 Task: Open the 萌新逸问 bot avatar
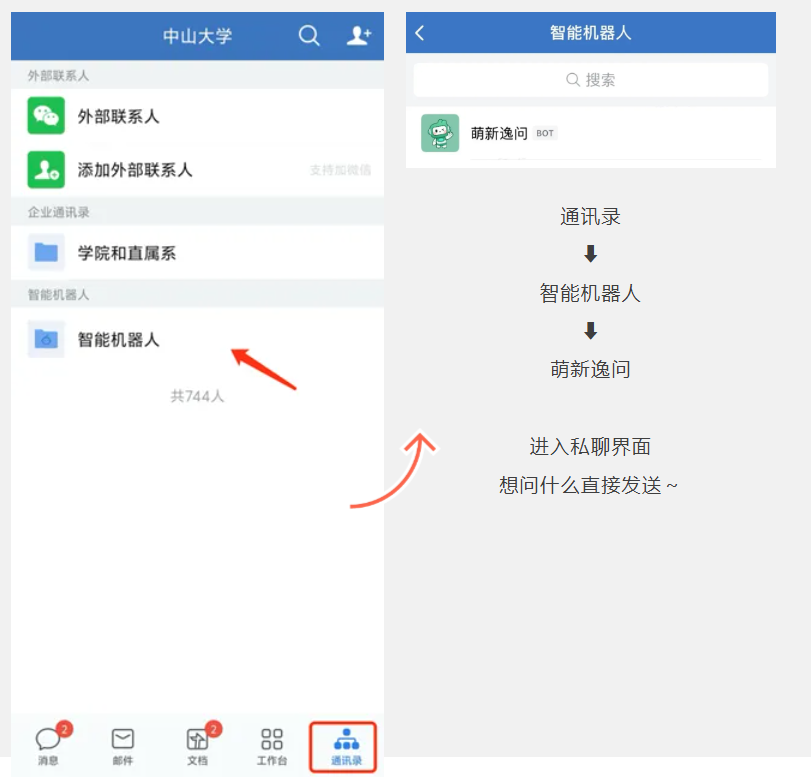tap(440, 133)
